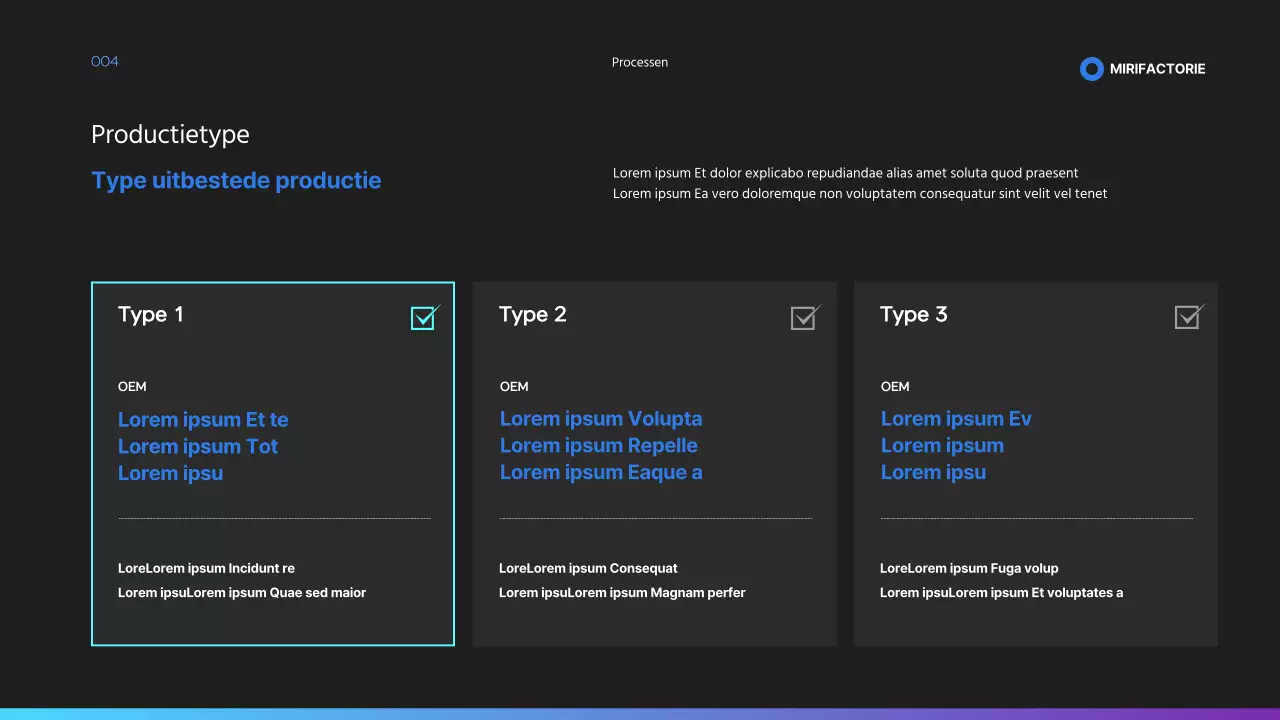Select the Processen header label
Viewport: 1280px width, 720px height.
click(x=640, y=62)
